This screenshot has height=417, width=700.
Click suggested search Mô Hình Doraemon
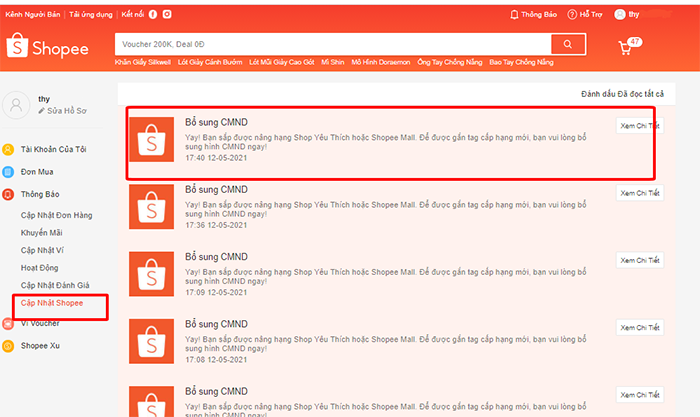point(381,62)
